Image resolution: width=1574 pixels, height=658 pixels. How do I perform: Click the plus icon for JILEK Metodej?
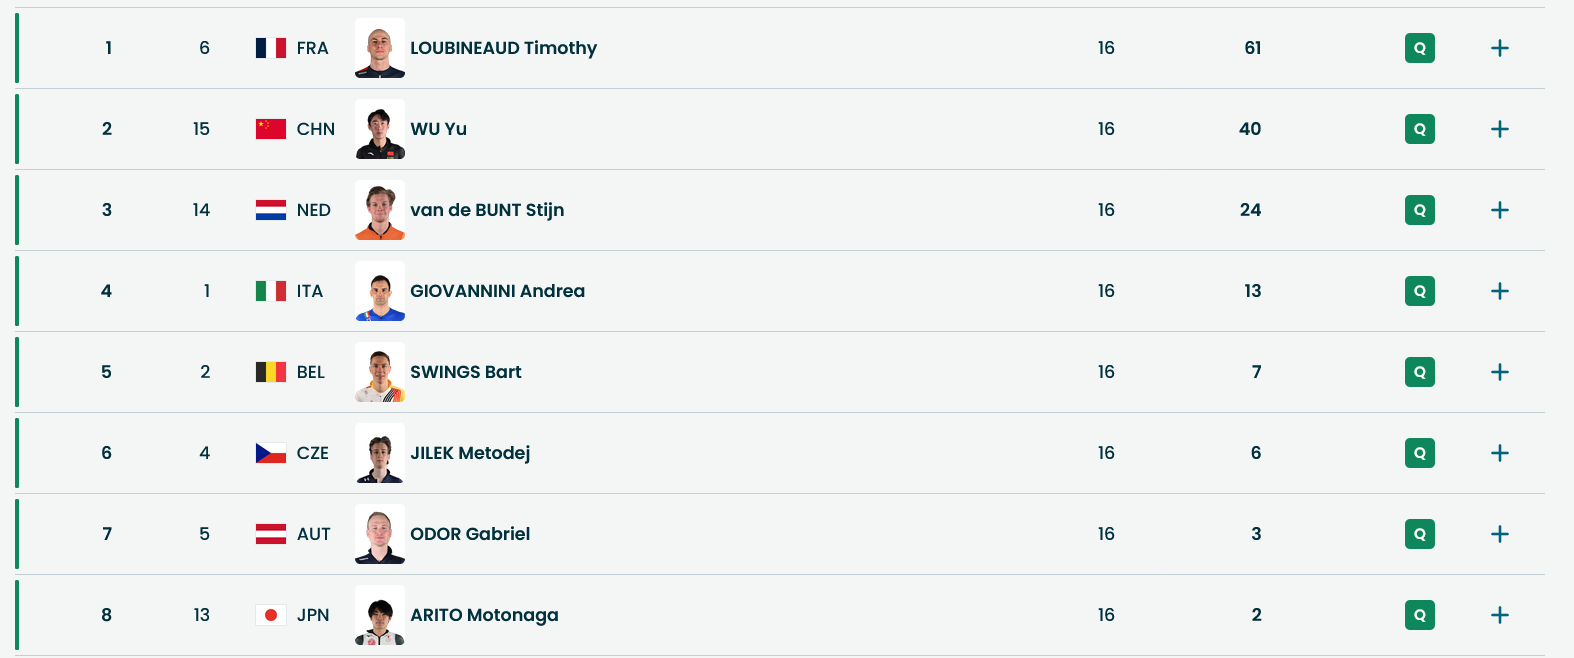[1499, 453]
